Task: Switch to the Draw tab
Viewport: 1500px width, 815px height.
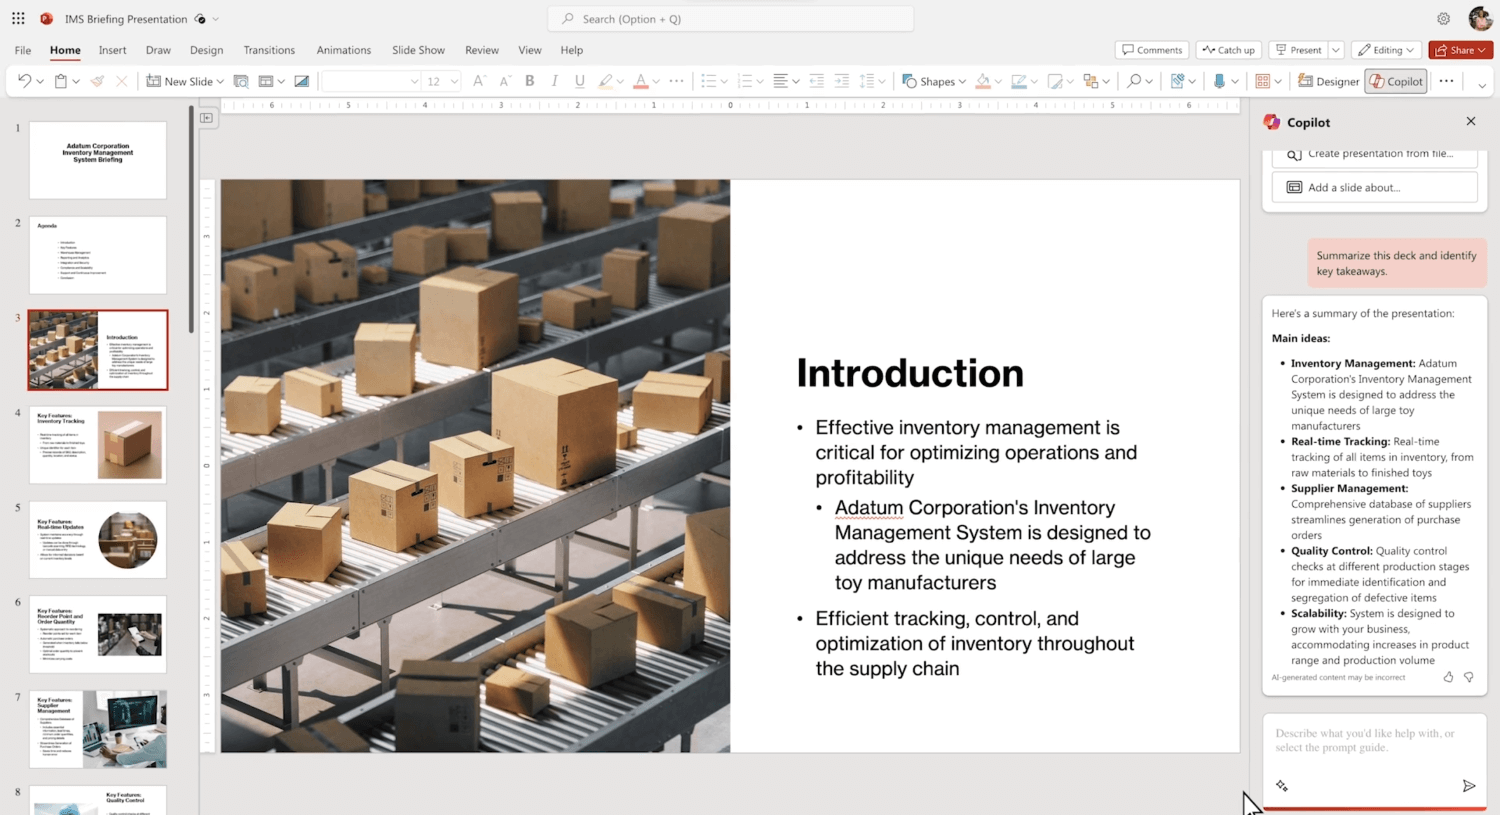Action: coord(158,50)
